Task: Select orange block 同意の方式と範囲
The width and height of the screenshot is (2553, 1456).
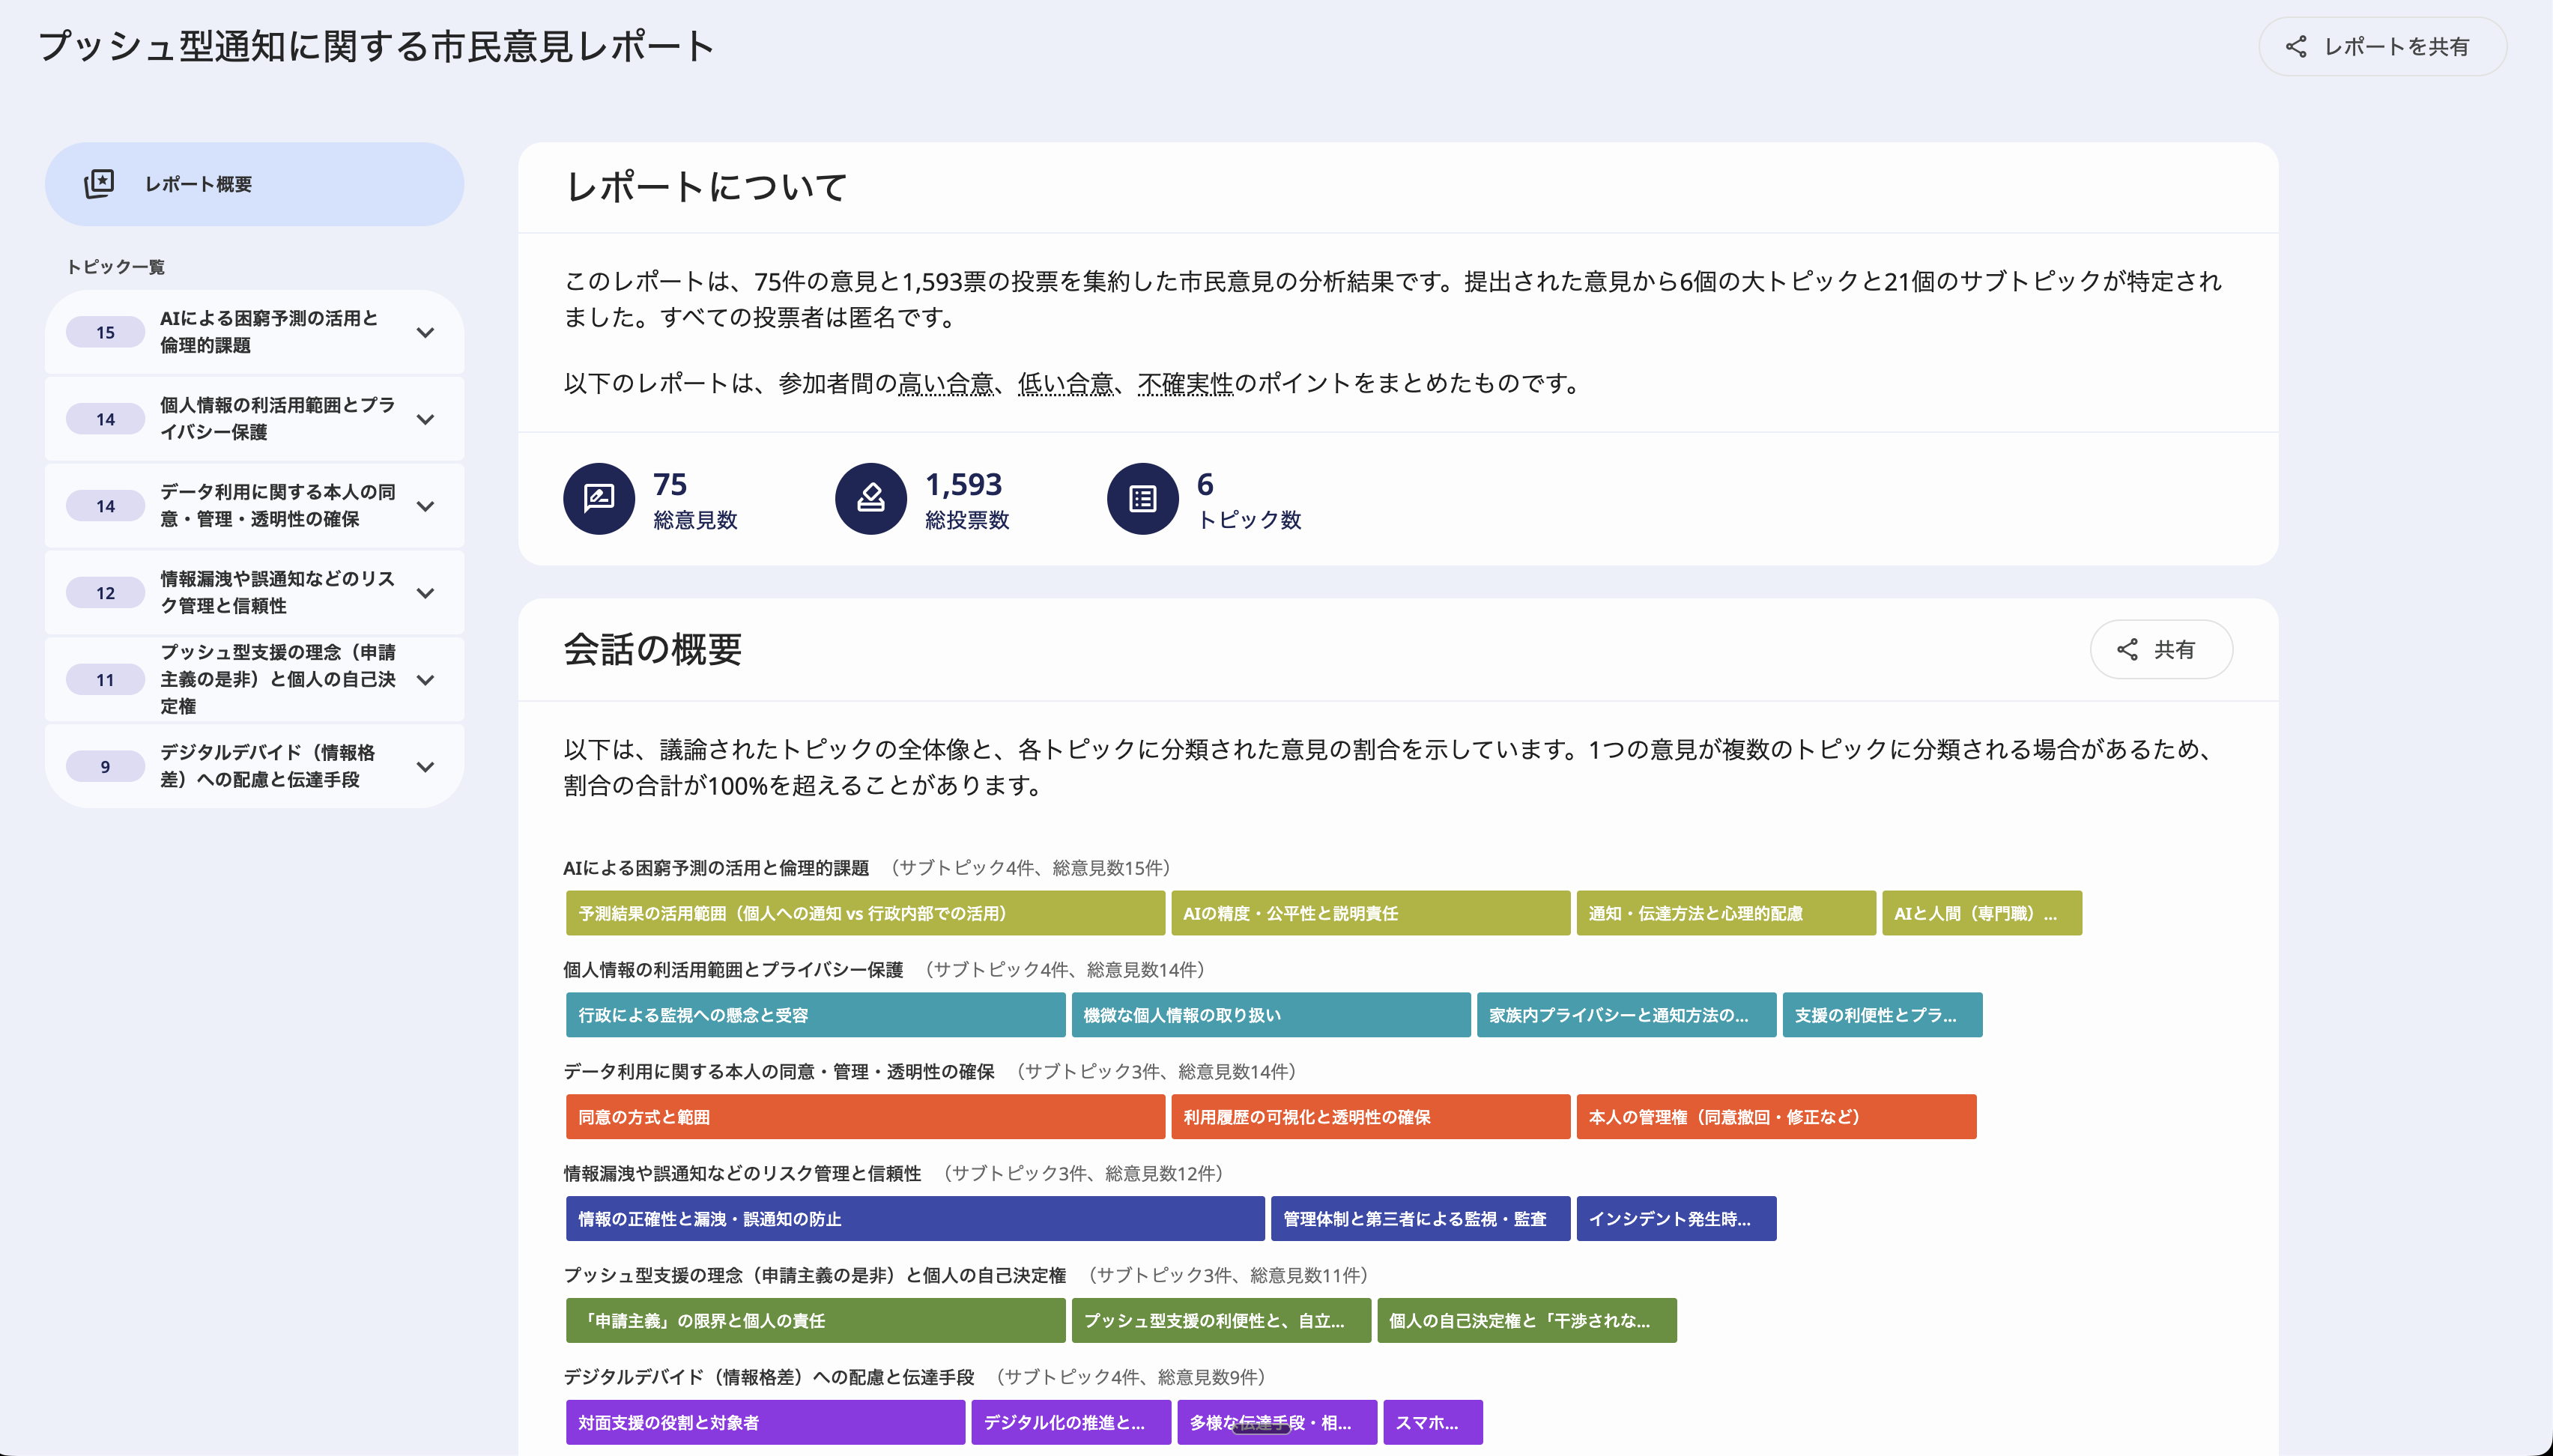Action: [865, 1117]
